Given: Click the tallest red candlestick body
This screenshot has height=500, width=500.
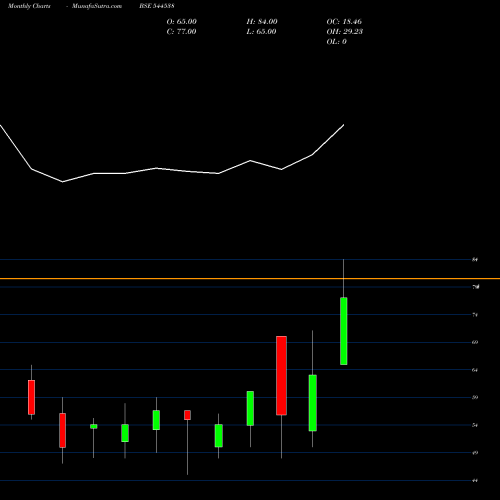Looking at the screenshot, I should pyautogui.click(x=281, y=376).
